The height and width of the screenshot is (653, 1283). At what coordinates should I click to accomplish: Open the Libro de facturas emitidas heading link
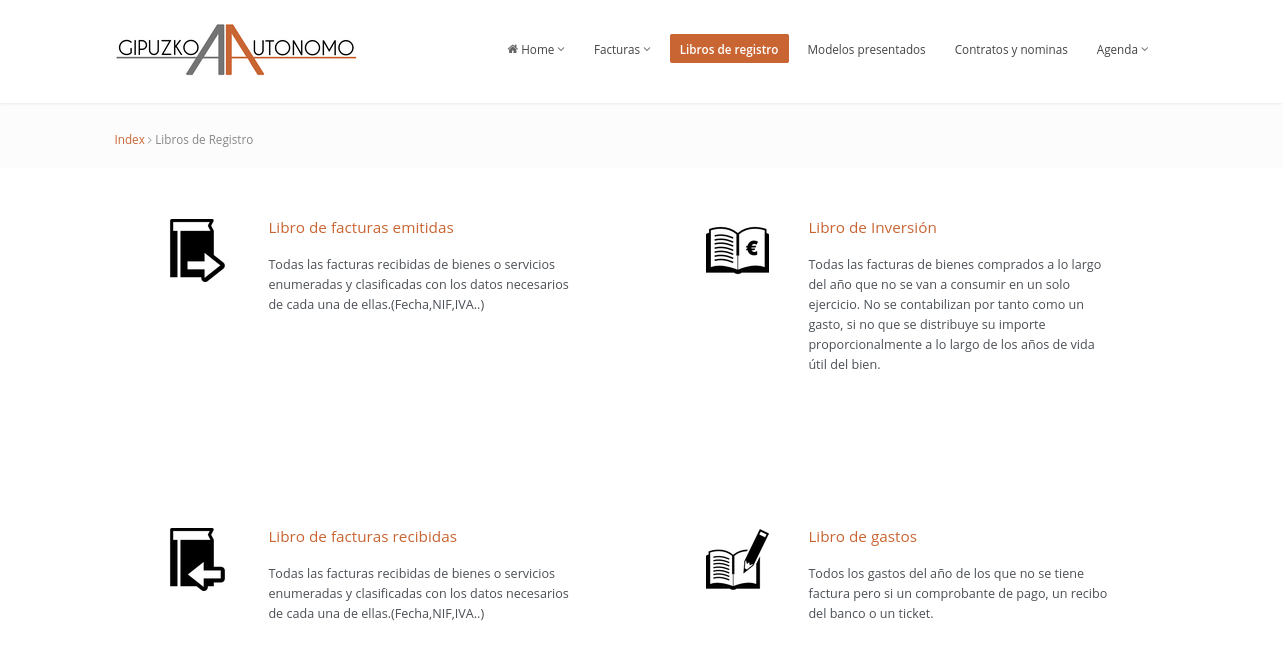[x=360, y=227]
